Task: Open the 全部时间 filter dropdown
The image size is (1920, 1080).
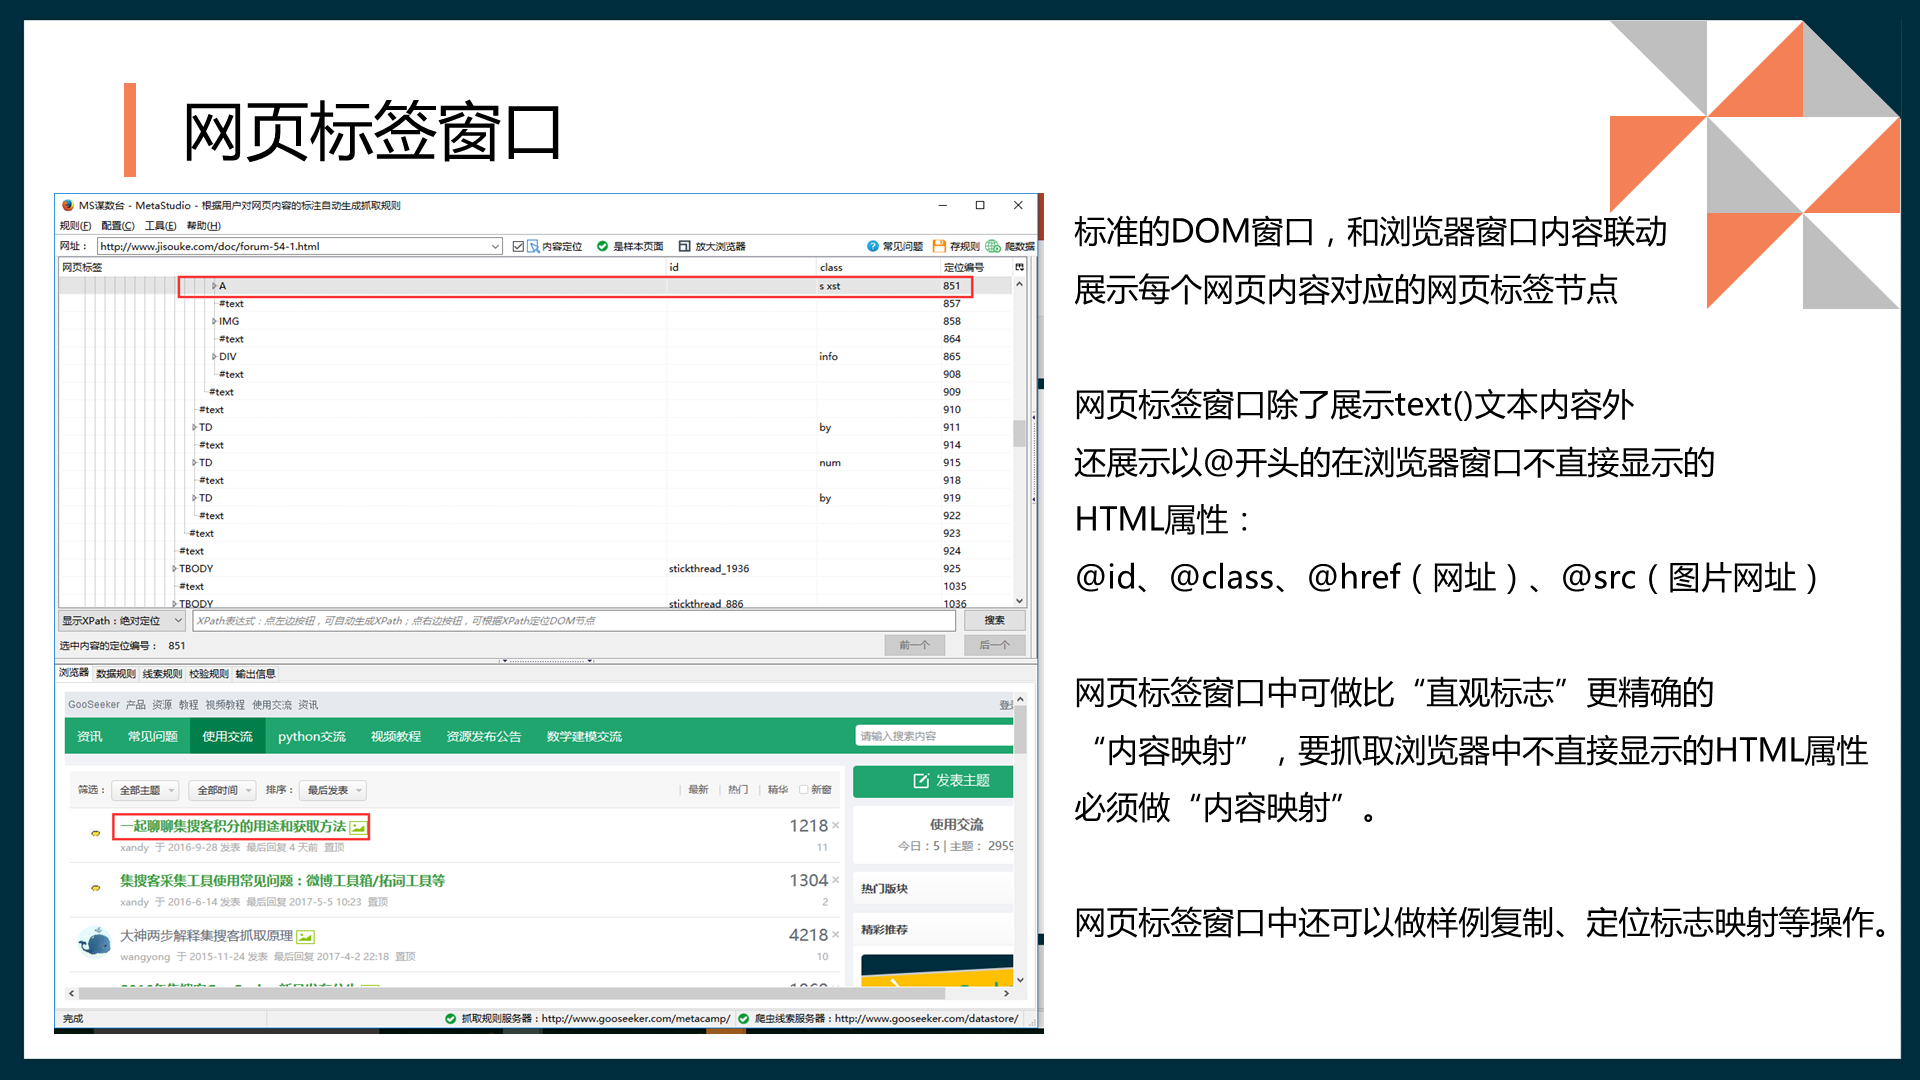Action: 222,790
